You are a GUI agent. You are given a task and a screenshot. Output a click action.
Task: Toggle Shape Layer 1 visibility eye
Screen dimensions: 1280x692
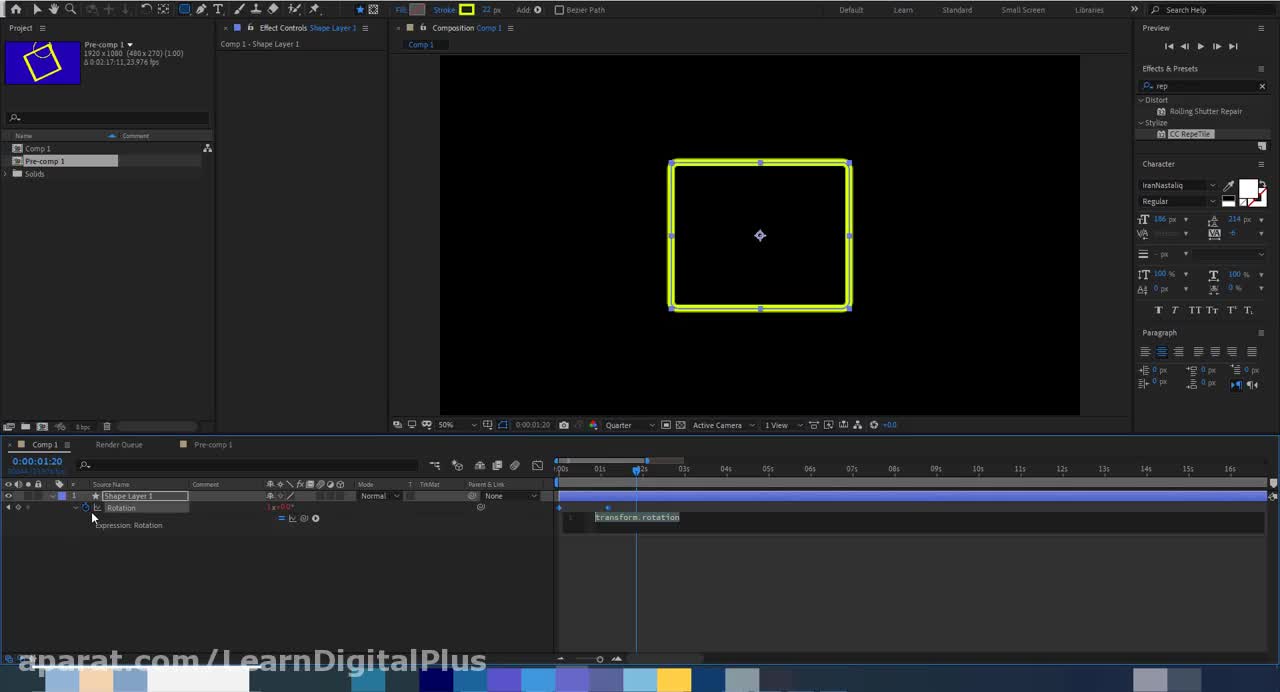coord(8,496)
